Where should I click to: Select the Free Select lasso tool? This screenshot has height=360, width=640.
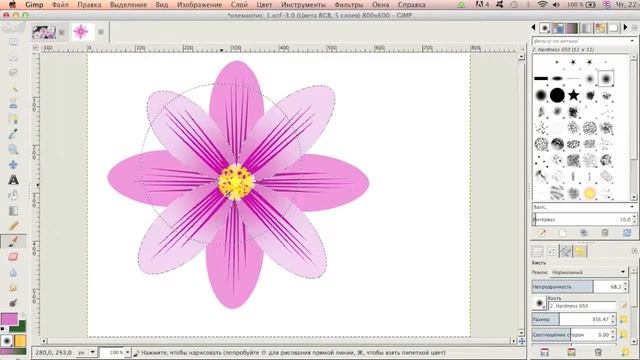tap(13, 73)
